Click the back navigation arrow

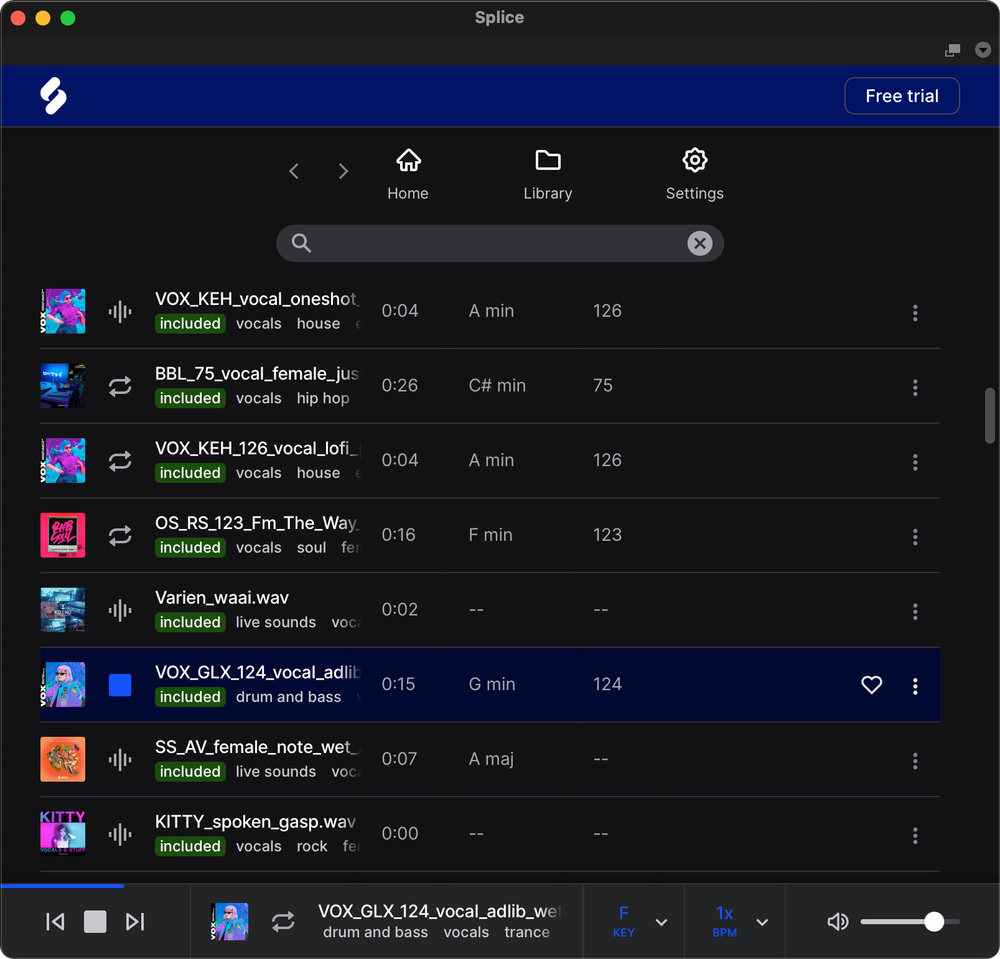[x=294, y=171]
